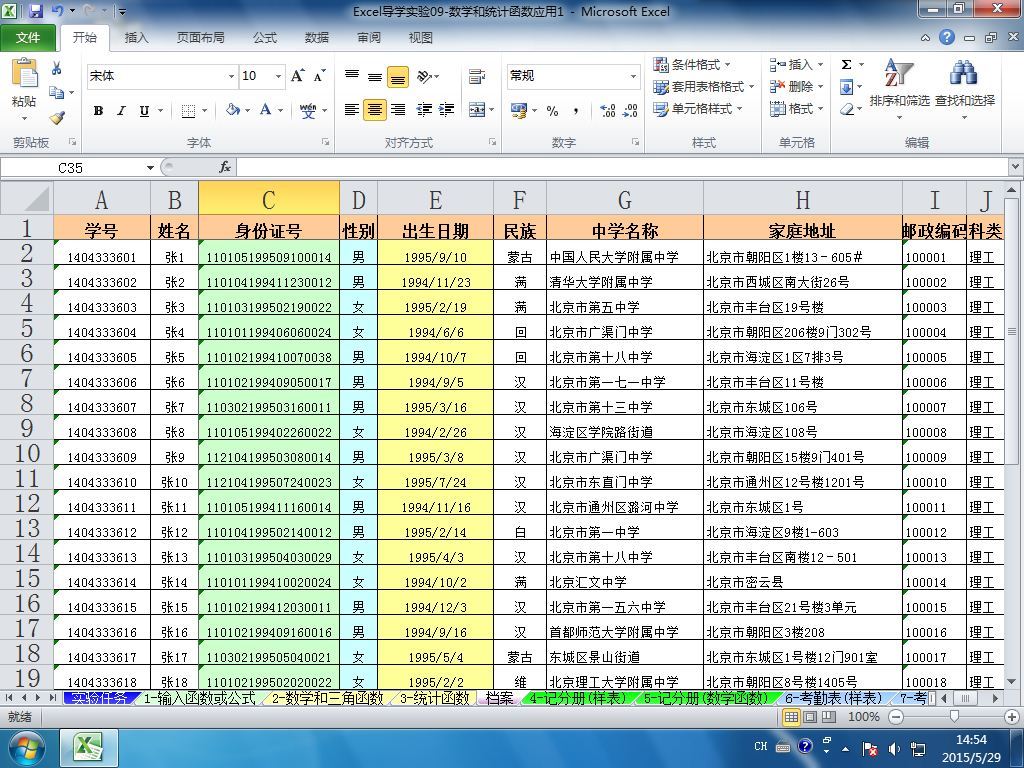
Task: Open the File tab
Action: click(27, 38)
